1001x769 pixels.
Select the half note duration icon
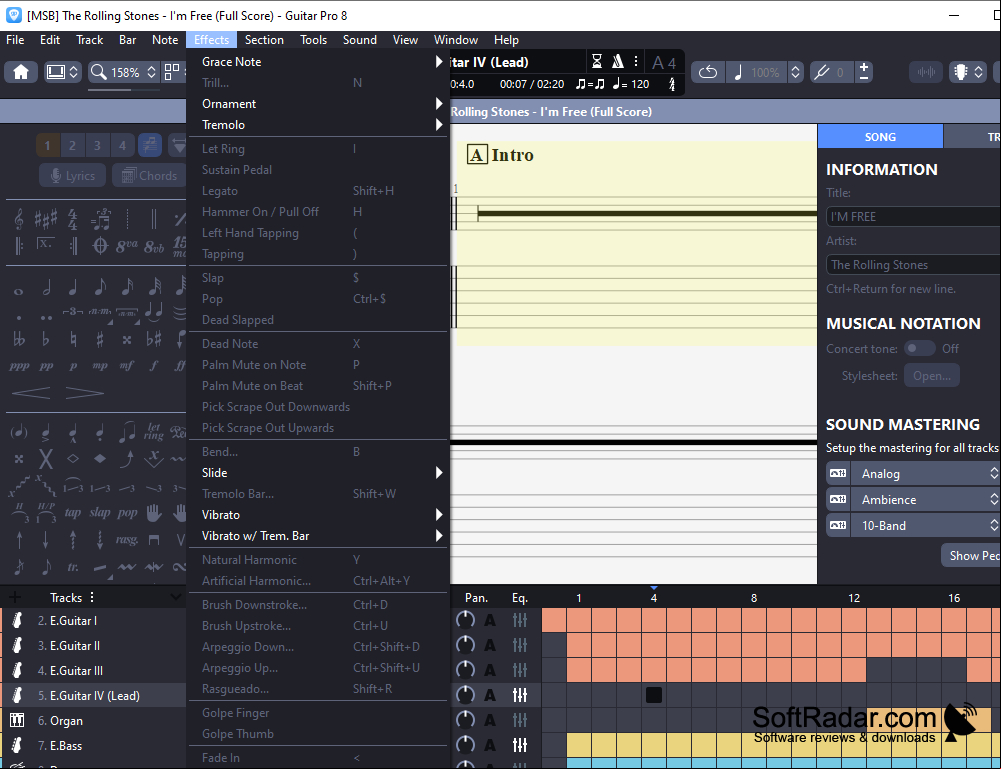pos(47,288)
